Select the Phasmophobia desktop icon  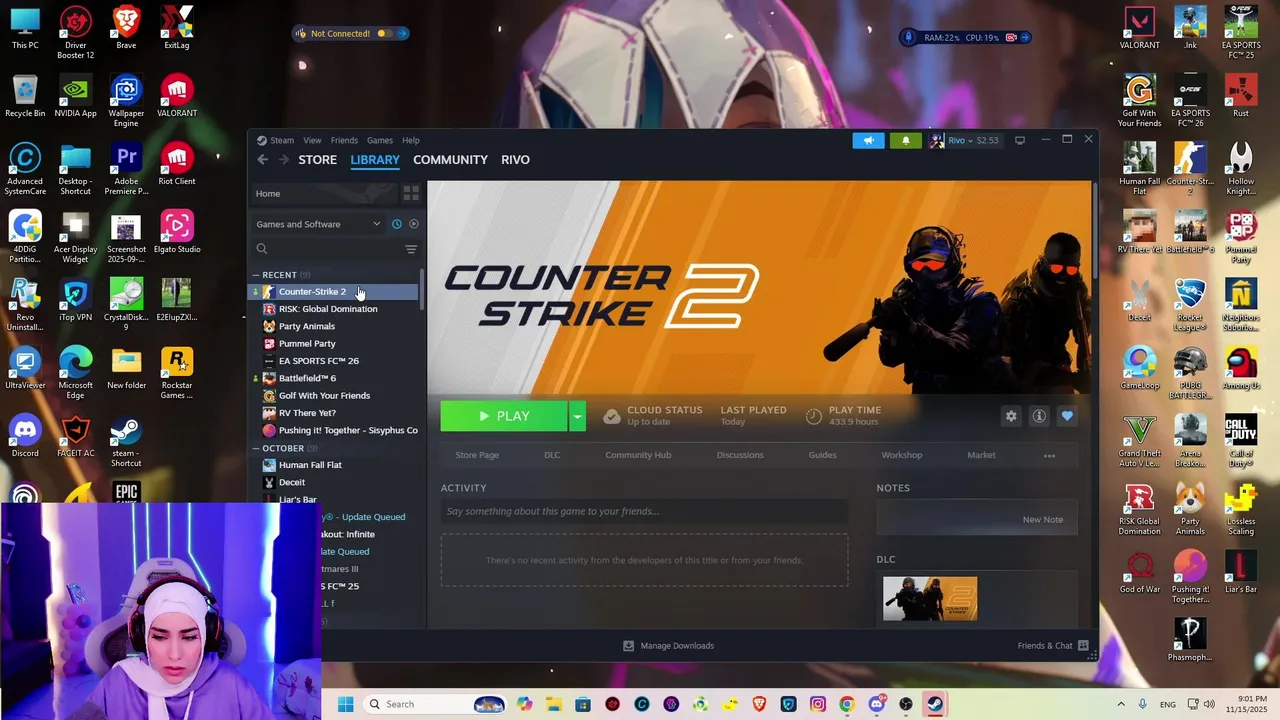1190,642
